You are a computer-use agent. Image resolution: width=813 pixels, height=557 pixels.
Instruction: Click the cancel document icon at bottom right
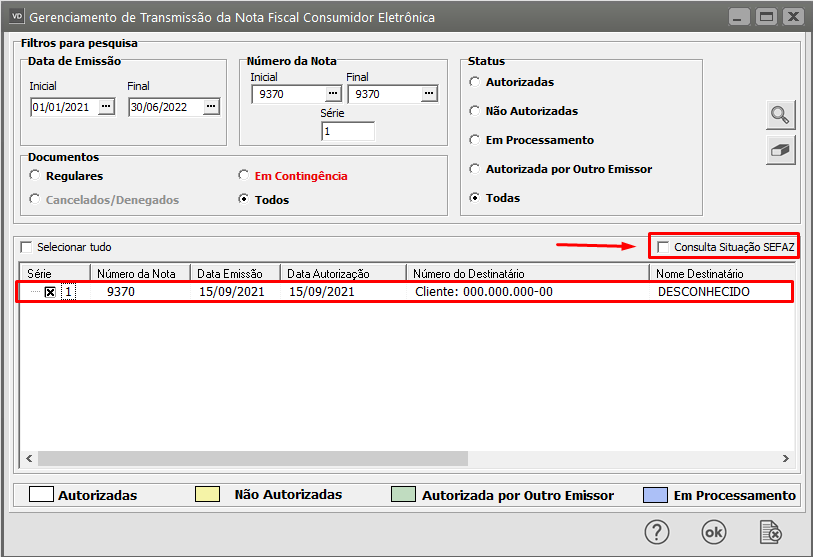(x=769, y=532)
